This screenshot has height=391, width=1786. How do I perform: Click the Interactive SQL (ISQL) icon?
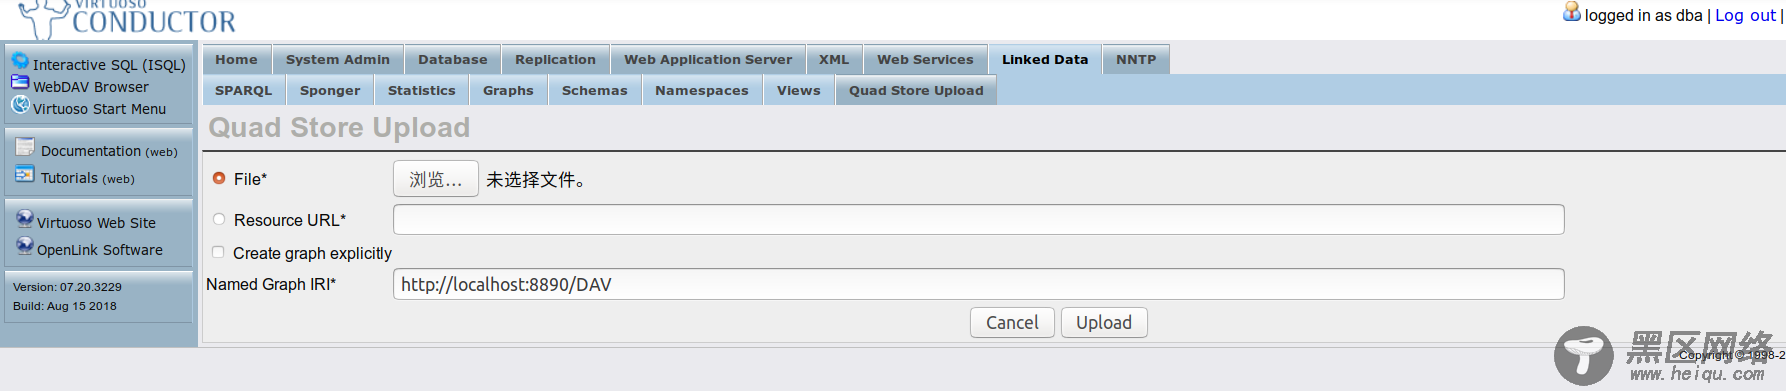point(20,61)
